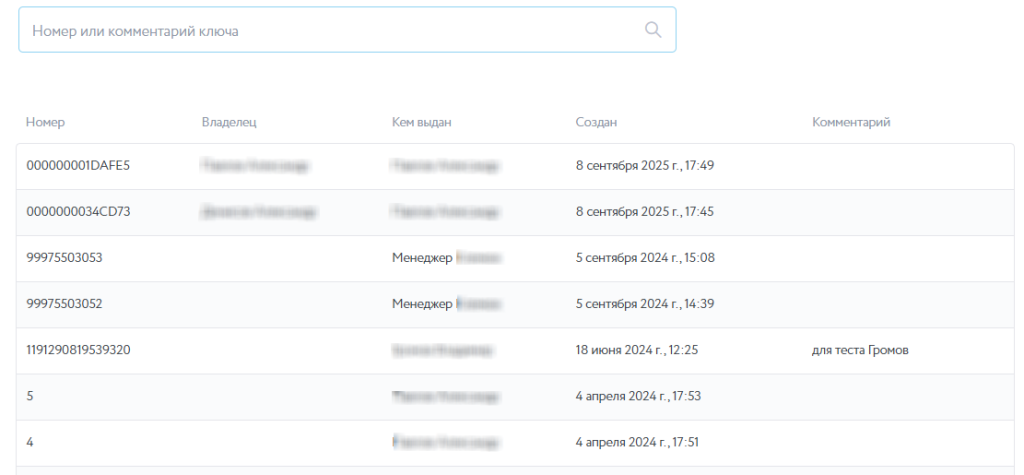
Task: Select the row with key number 5
Action: [x=30, y=396]
